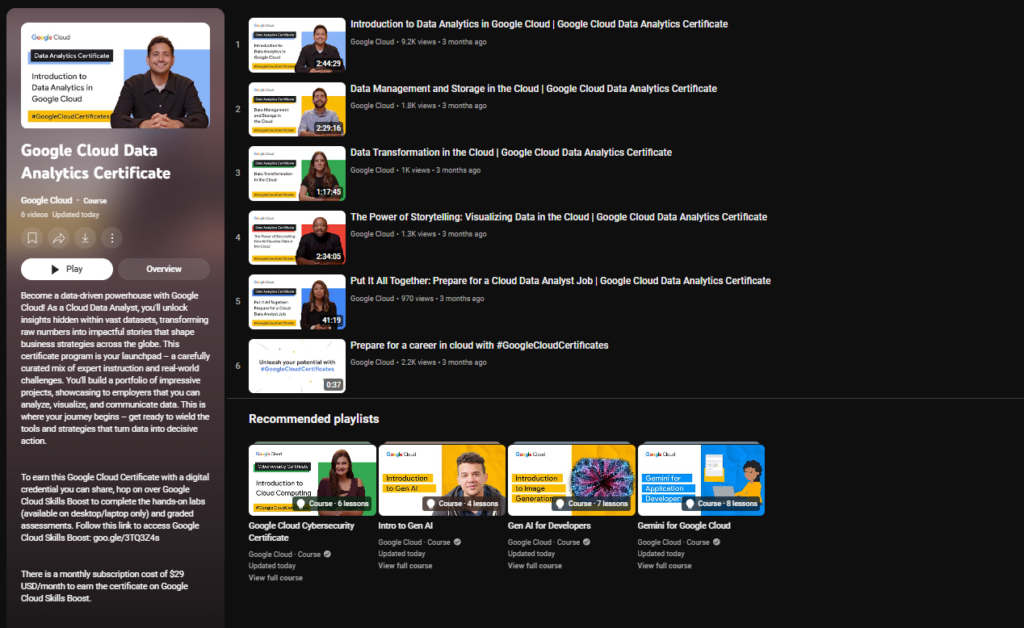This screenshot has width=1024, height=628.
Task: Open Gen AI for Developers playlist thumbnail
Action: (571, 480)
